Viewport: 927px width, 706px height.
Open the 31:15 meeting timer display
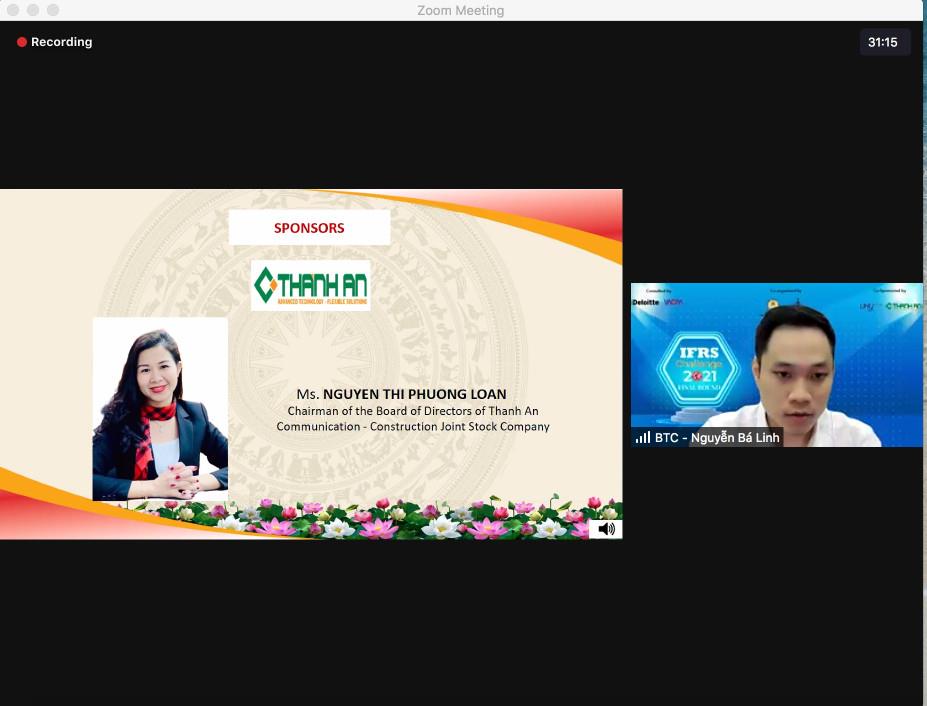[883, 42]
